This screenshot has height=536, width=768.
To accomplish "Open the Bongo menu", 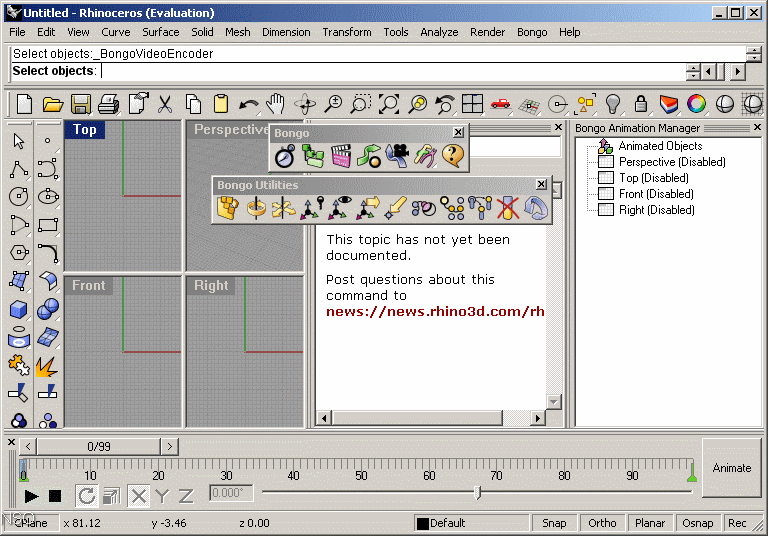I will (532, 32).
